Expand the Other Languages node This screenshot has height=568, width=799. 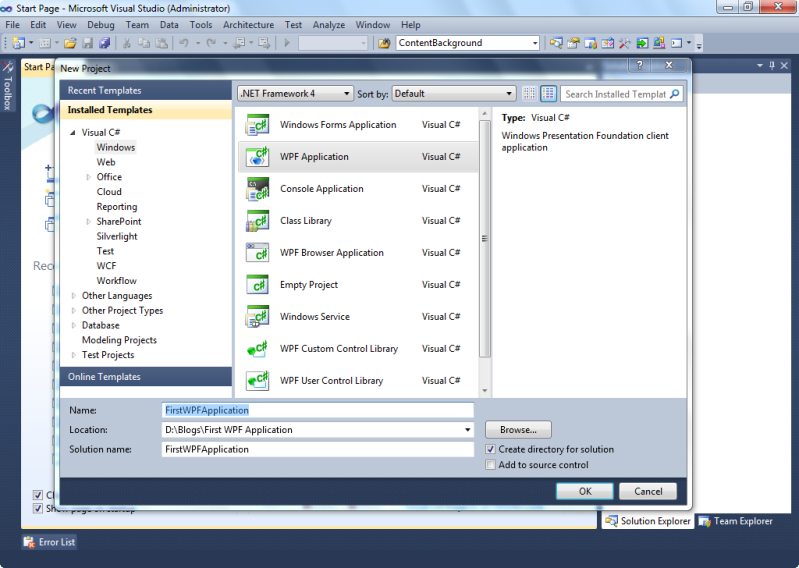(73, 296)
